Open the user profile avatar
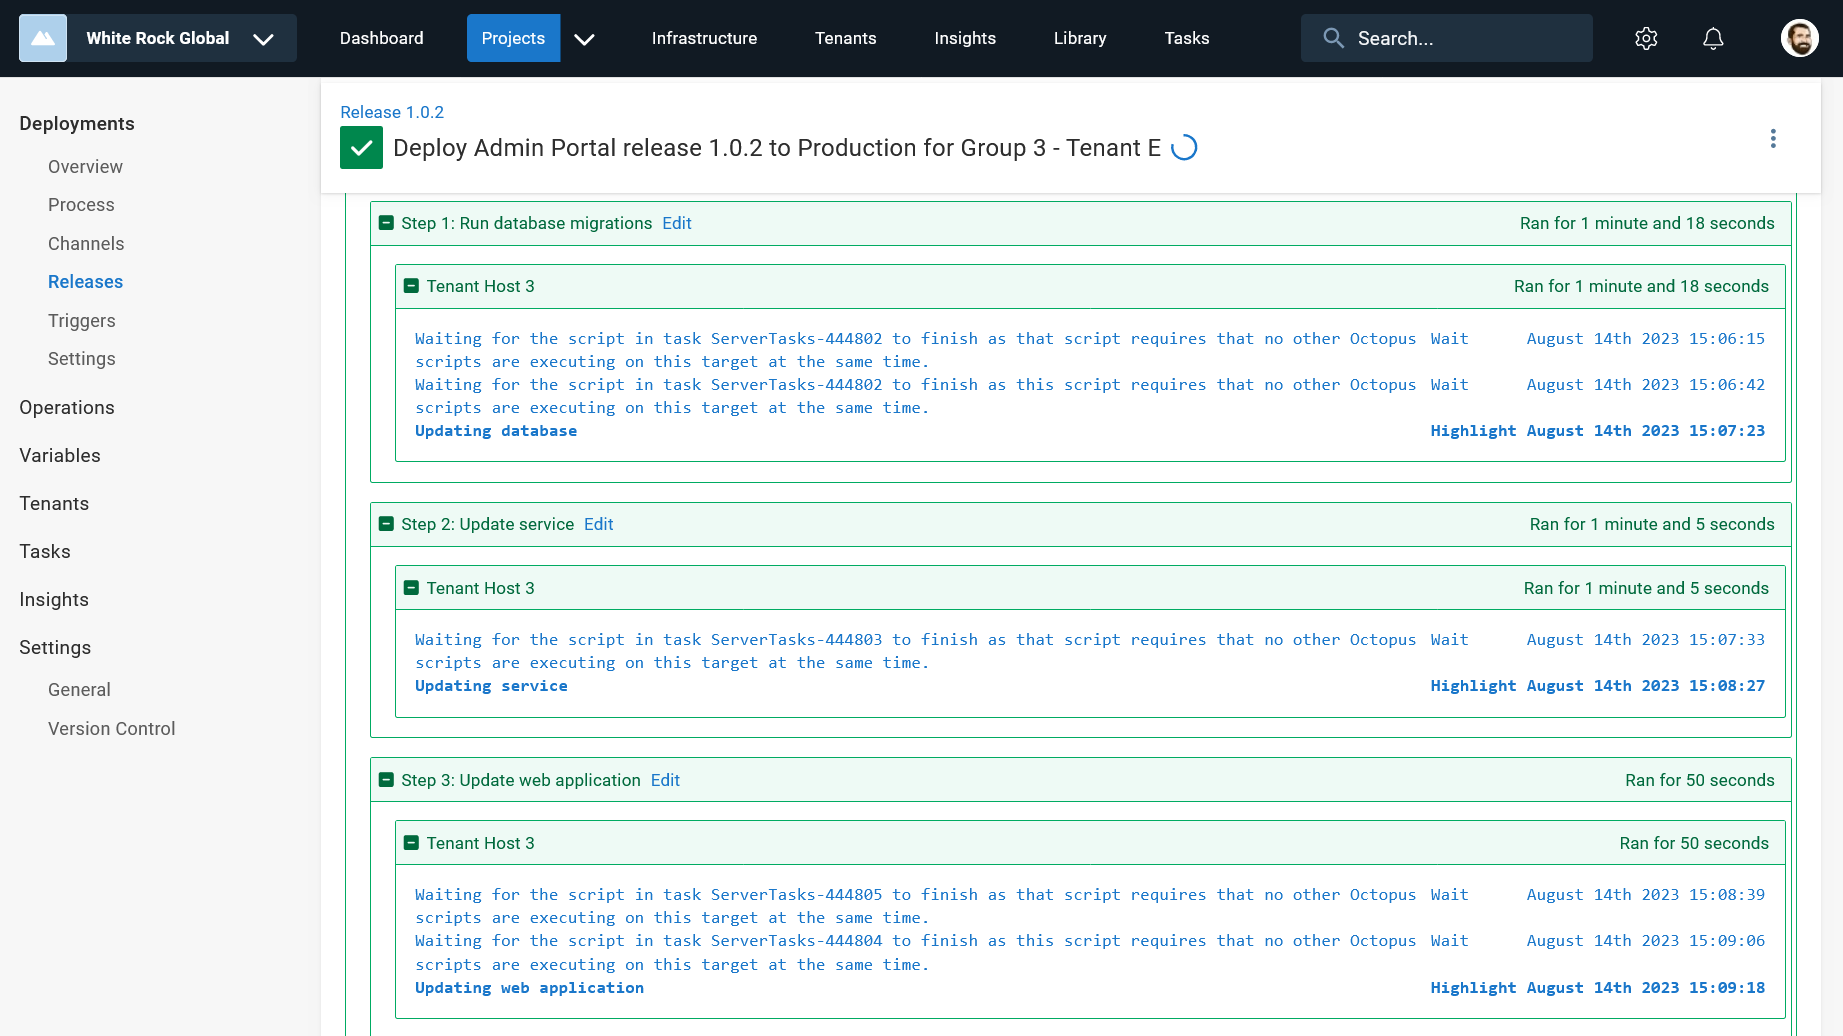 coord(1799,38)
